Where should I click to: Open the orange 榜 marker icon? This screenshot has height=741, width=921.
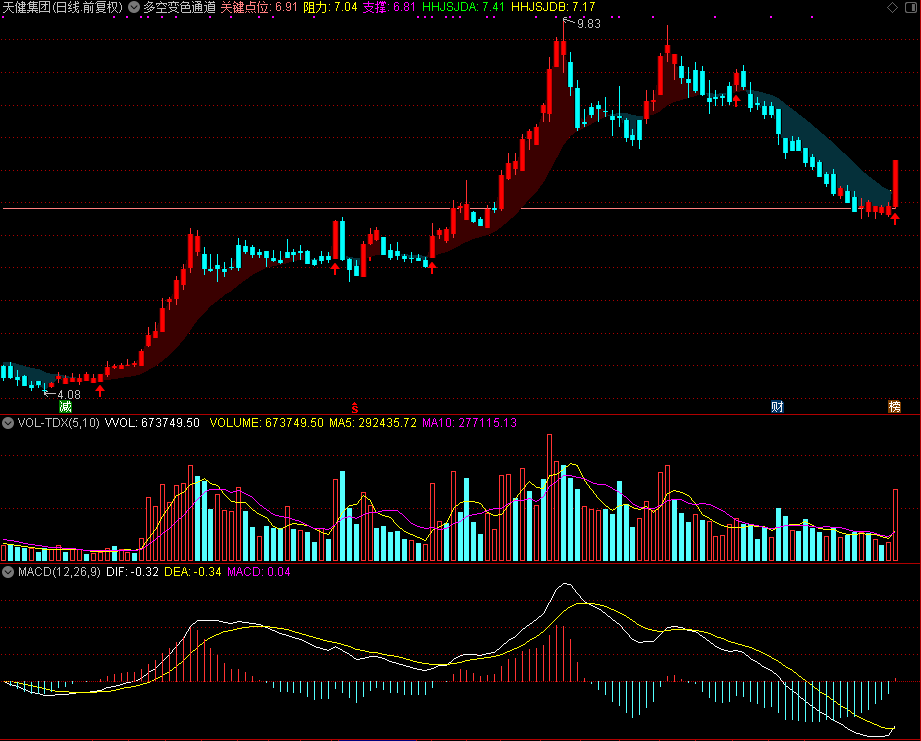[x=895, y=406]
